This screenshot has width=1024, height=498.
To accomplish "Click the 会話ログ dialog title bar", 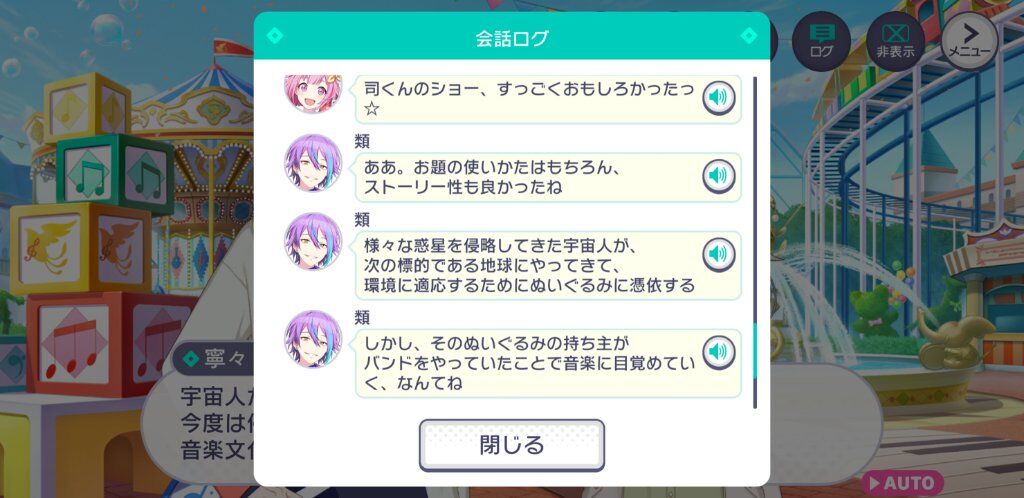I will pyautogui.click(x=512, y=37).
